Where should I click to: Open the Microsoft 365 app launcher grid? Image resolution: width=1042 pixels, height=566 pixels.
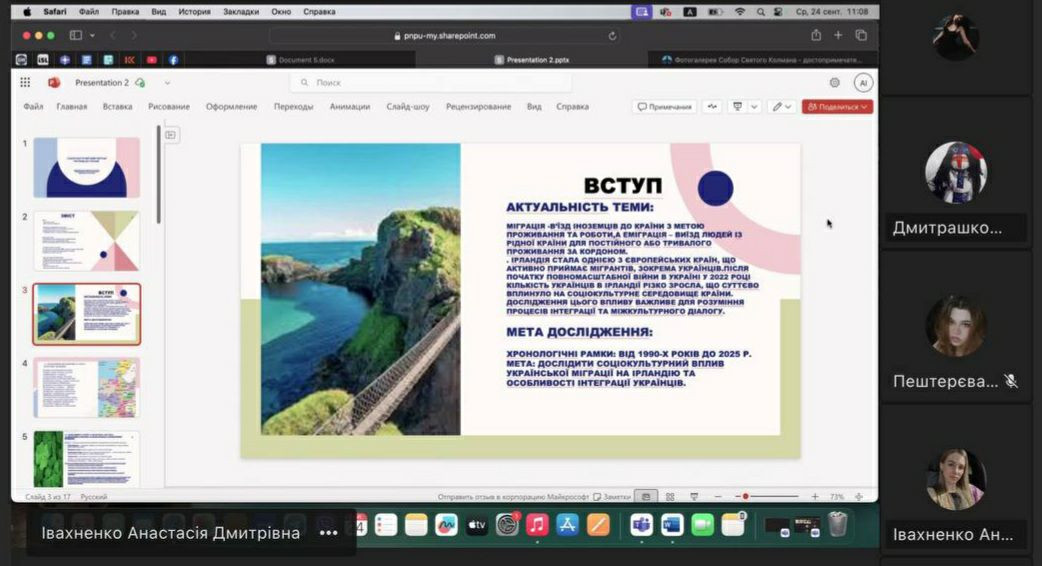tap(25, 83)
